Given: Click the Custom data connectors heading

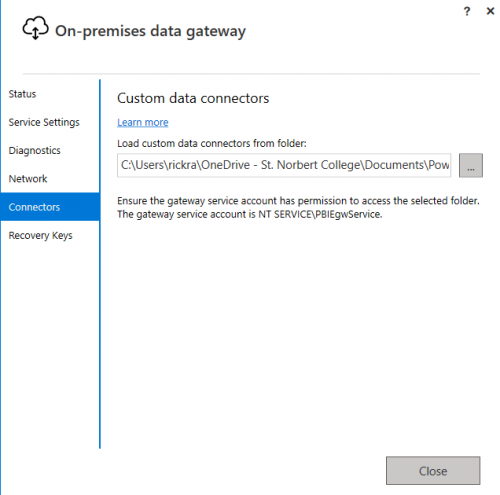Looking at the screenshot, I should 193,98.
